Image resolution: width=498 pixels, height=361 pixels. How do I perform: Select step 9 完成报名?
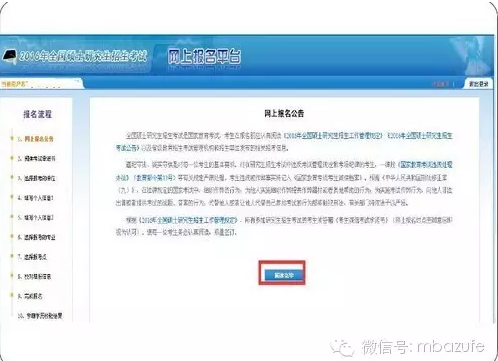(30, 296)
